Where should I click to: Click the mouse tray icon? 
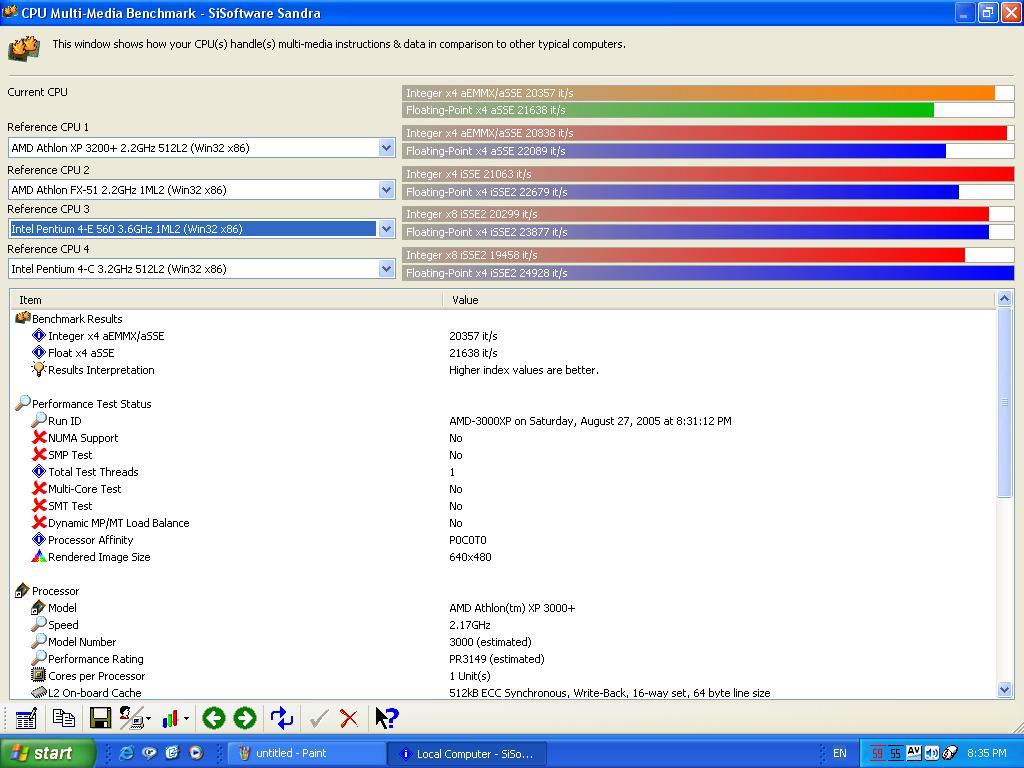(950, 753)
